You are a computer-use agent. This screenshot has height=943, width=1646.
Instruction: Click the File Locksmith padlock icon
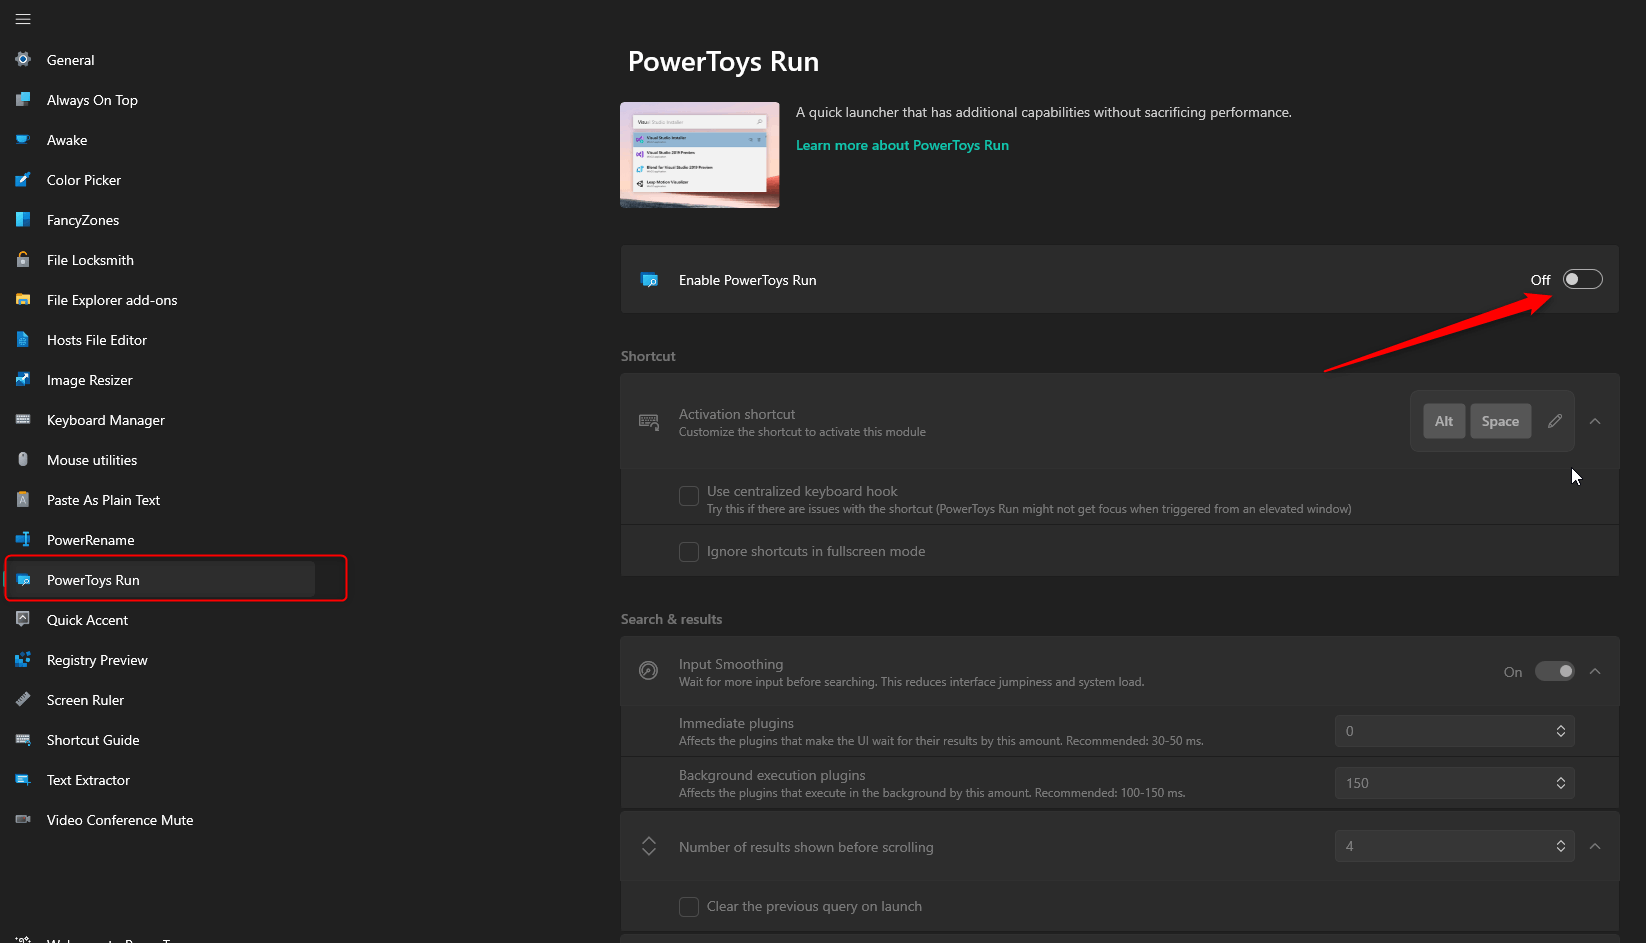coord(23,259)
